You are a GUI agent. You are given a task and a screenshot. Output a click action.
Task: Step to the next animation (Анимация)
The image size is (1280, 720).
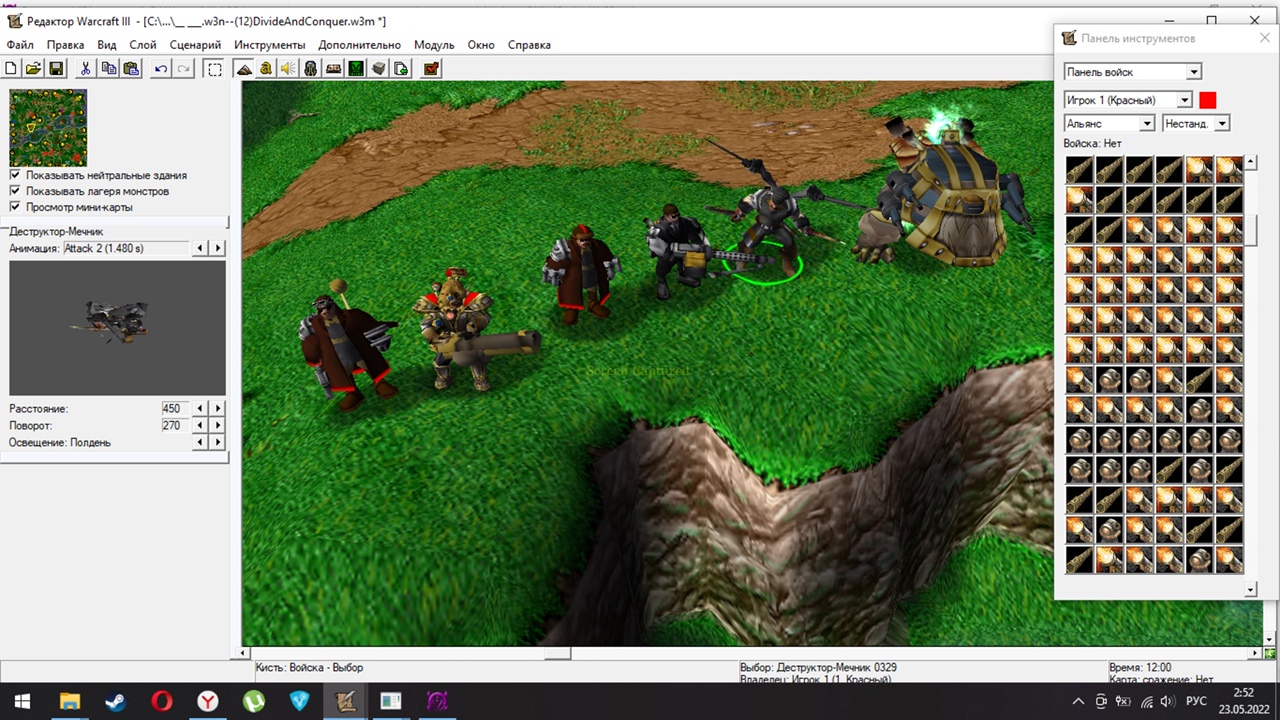218,248
